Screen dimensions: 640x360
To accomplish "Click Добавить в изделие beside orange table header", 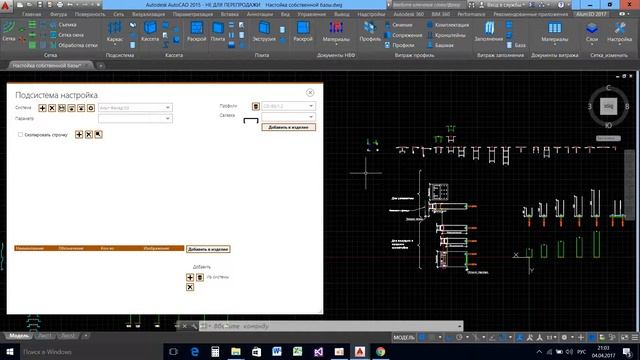I will coord(208,249).
